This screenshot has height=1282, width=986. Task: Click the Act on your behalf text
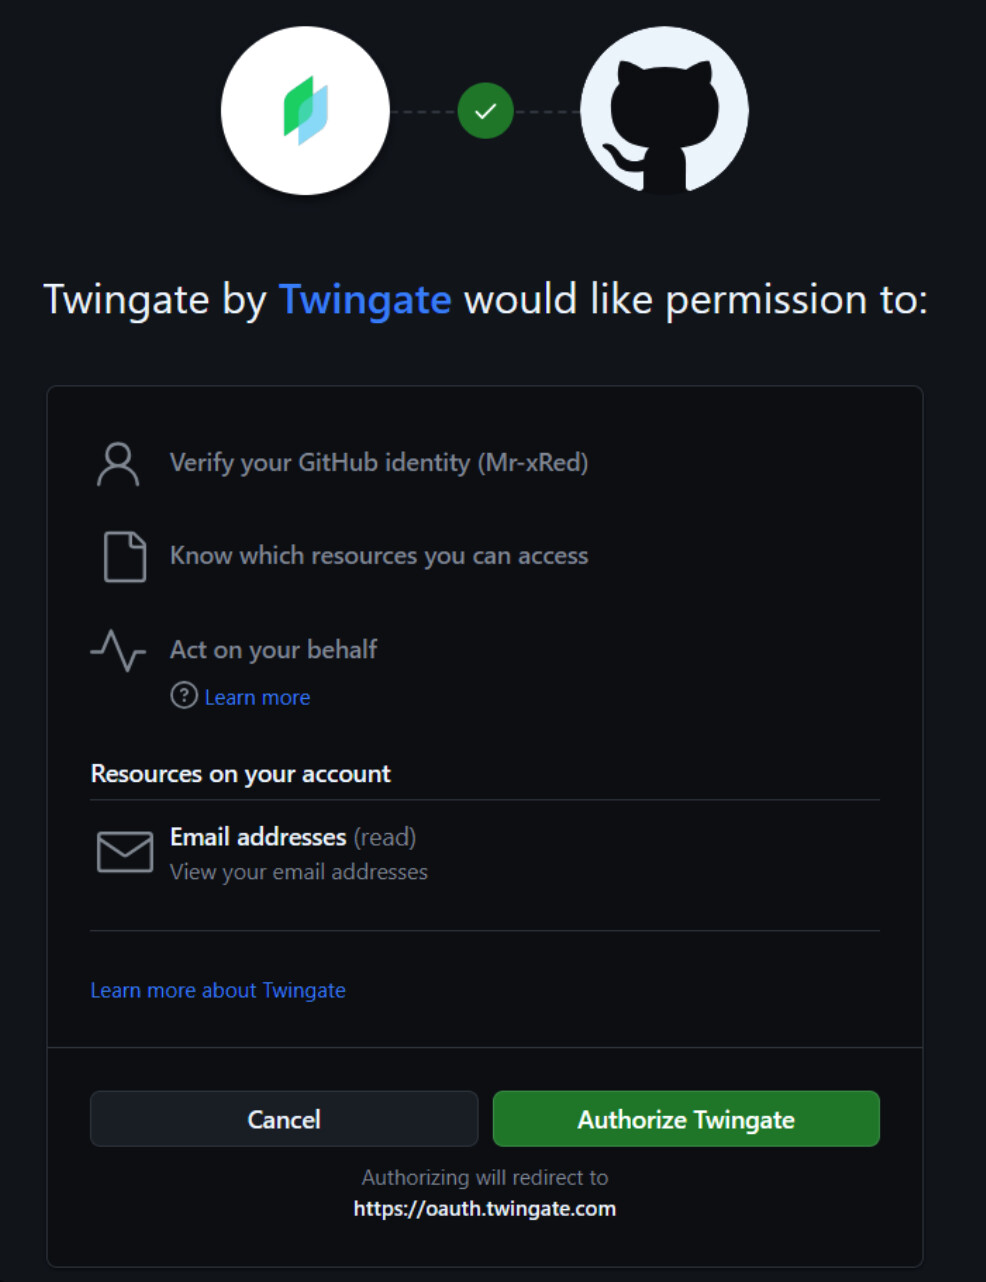coord(273,649)
